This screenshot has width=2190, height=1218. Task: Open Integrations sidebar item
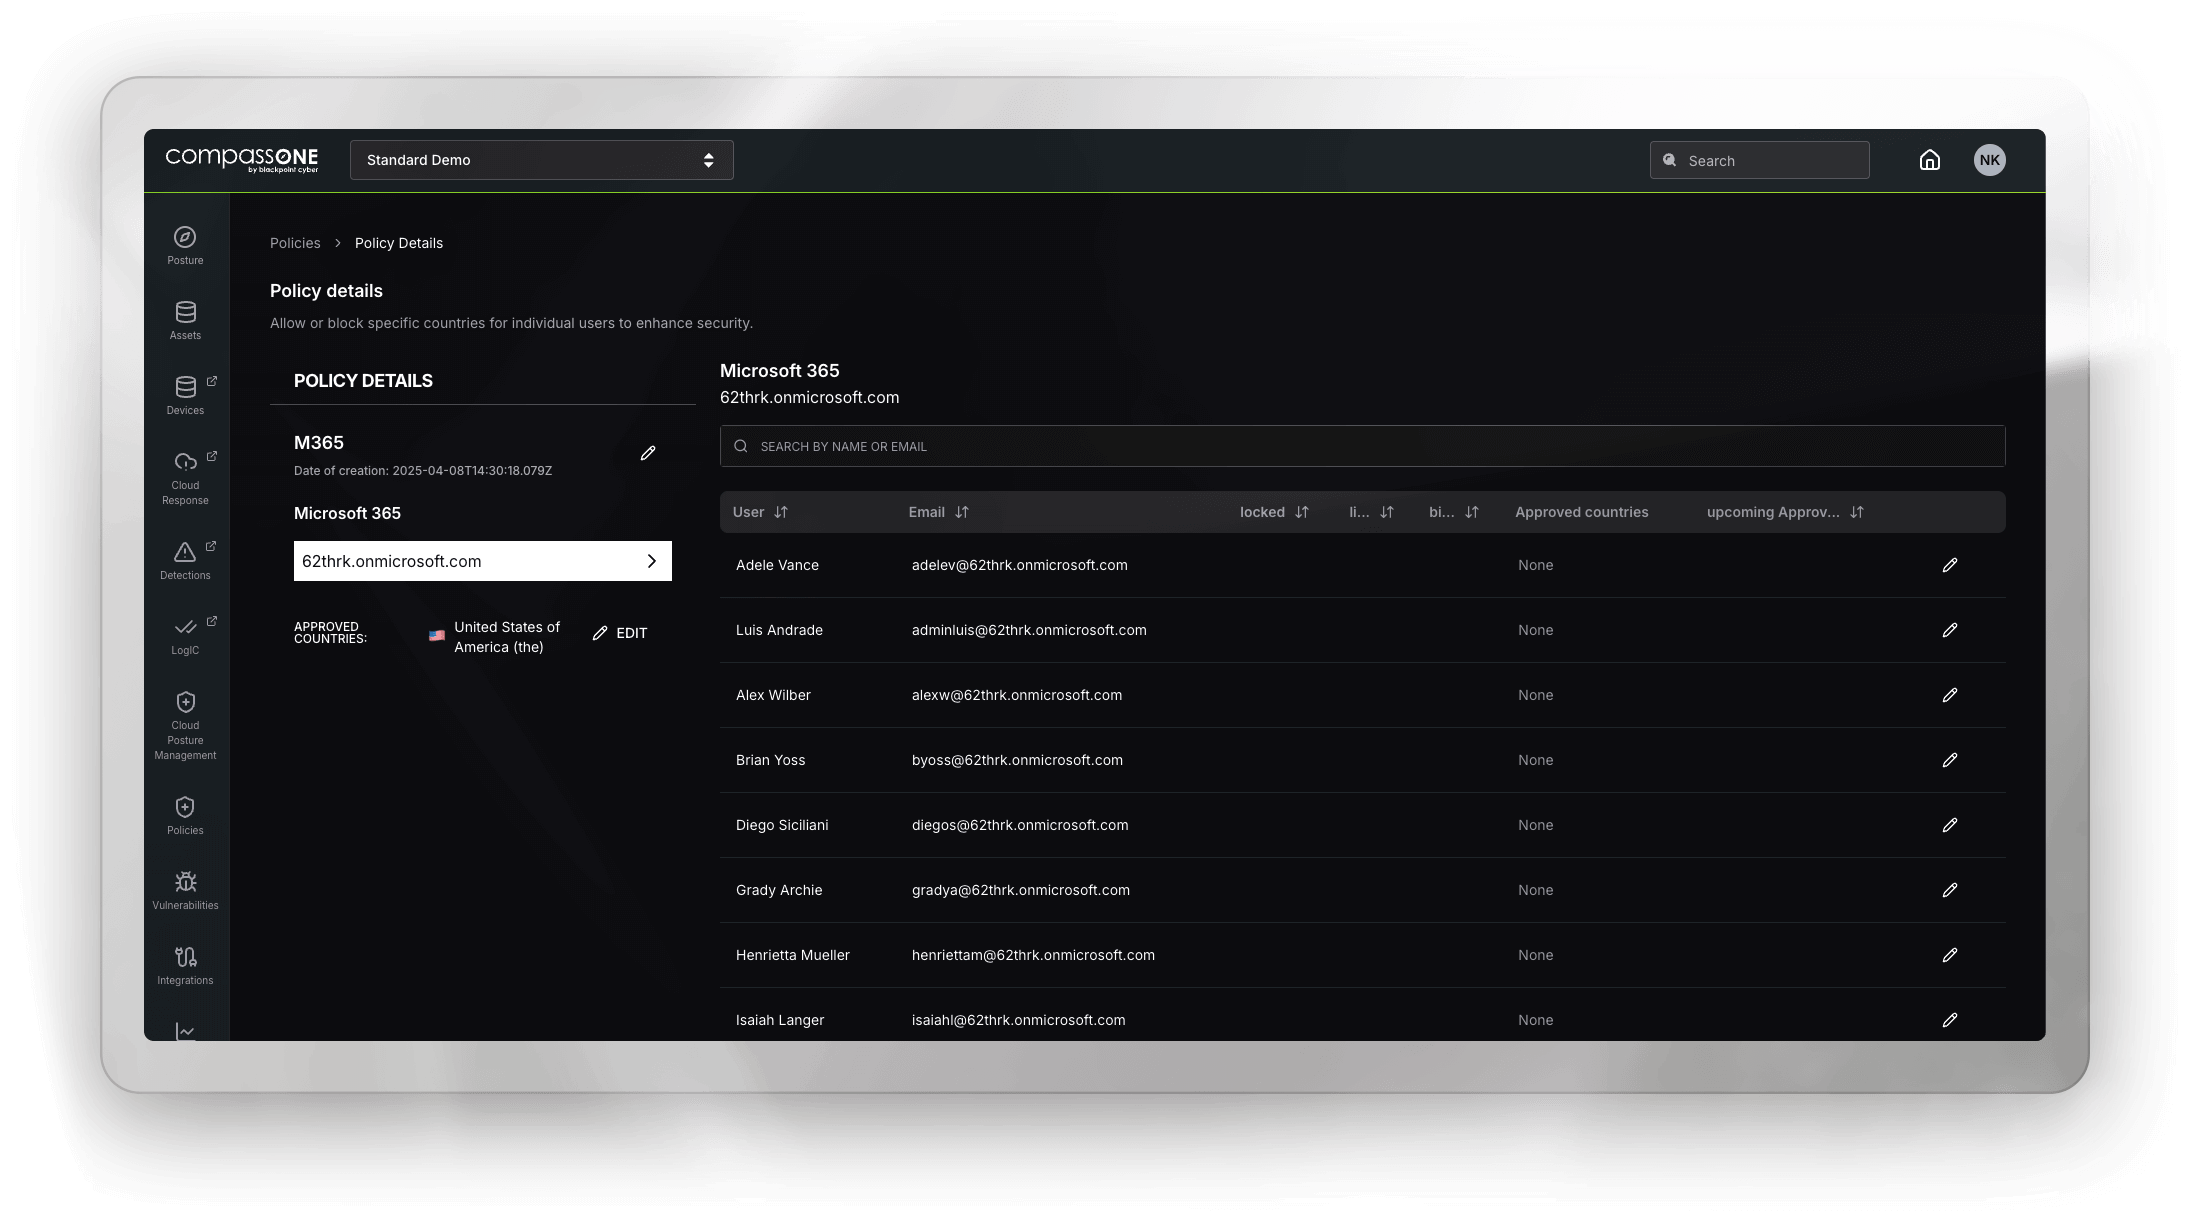(185, 966)
